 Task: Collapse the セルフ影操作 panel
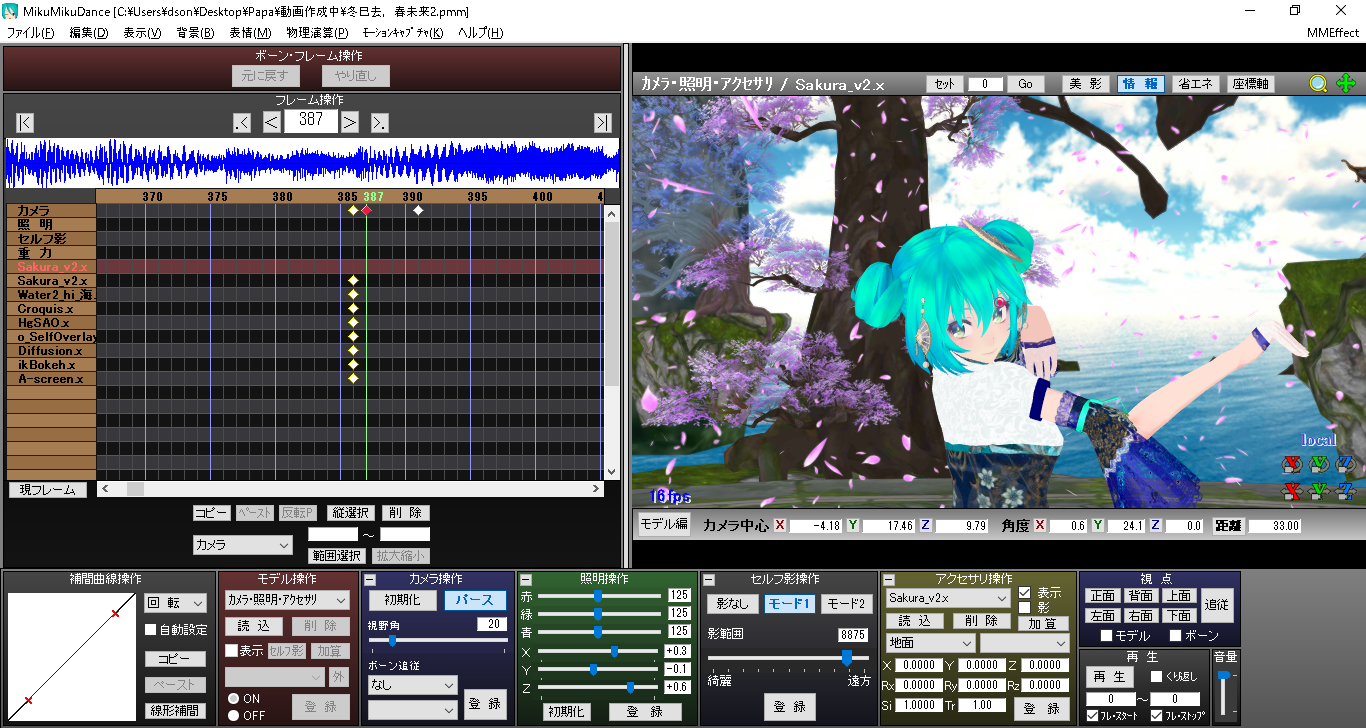[709, 580]
